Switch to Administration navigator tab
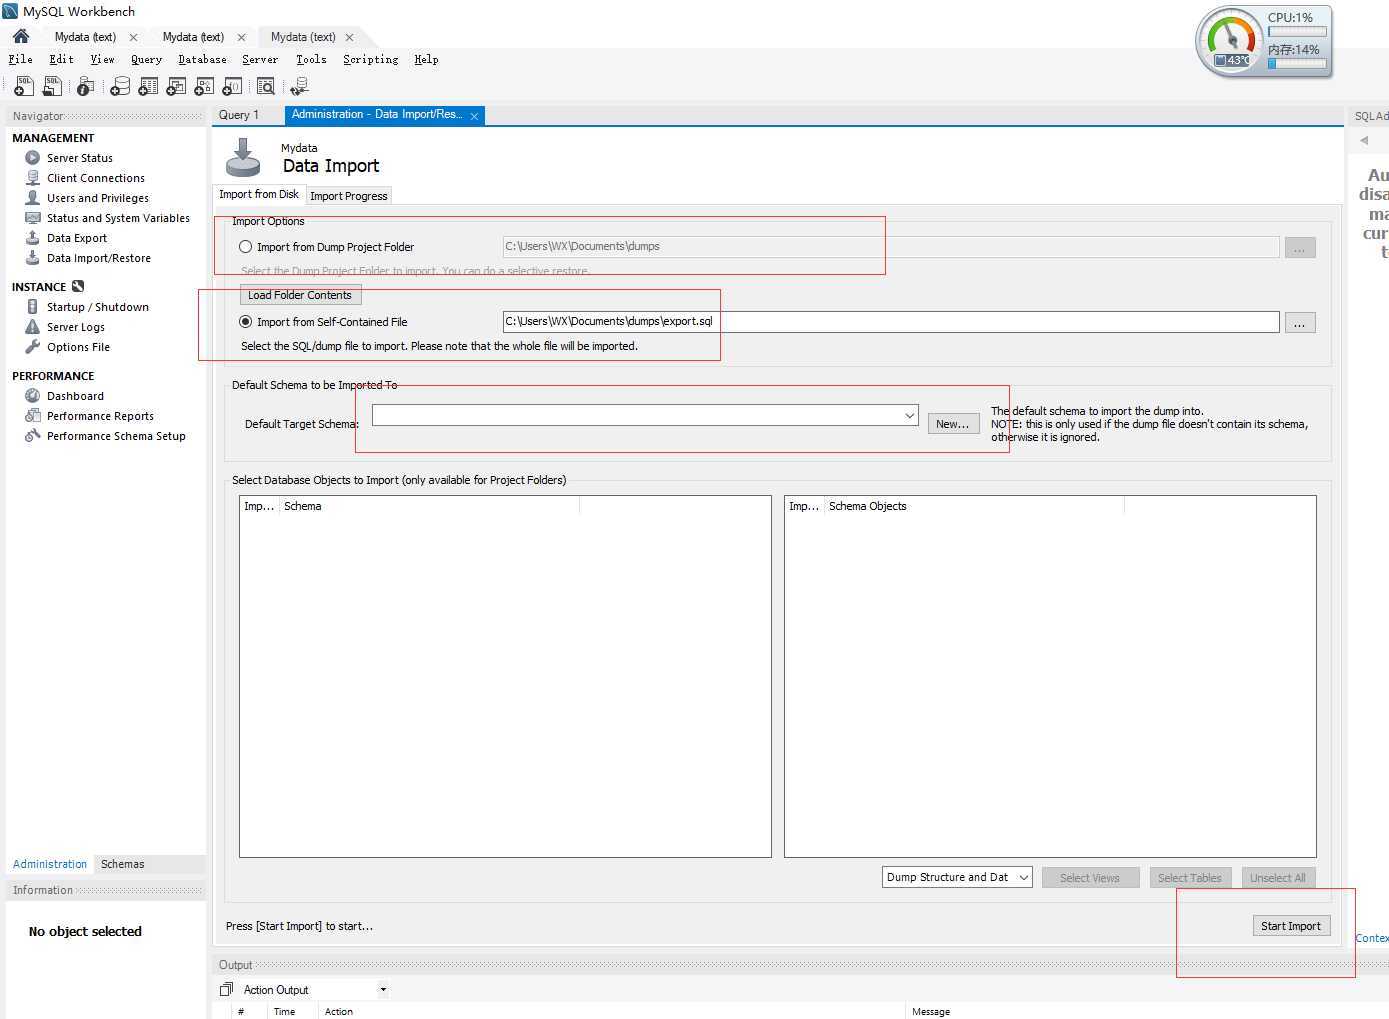 pyautogui.click(x=50, y=864)
